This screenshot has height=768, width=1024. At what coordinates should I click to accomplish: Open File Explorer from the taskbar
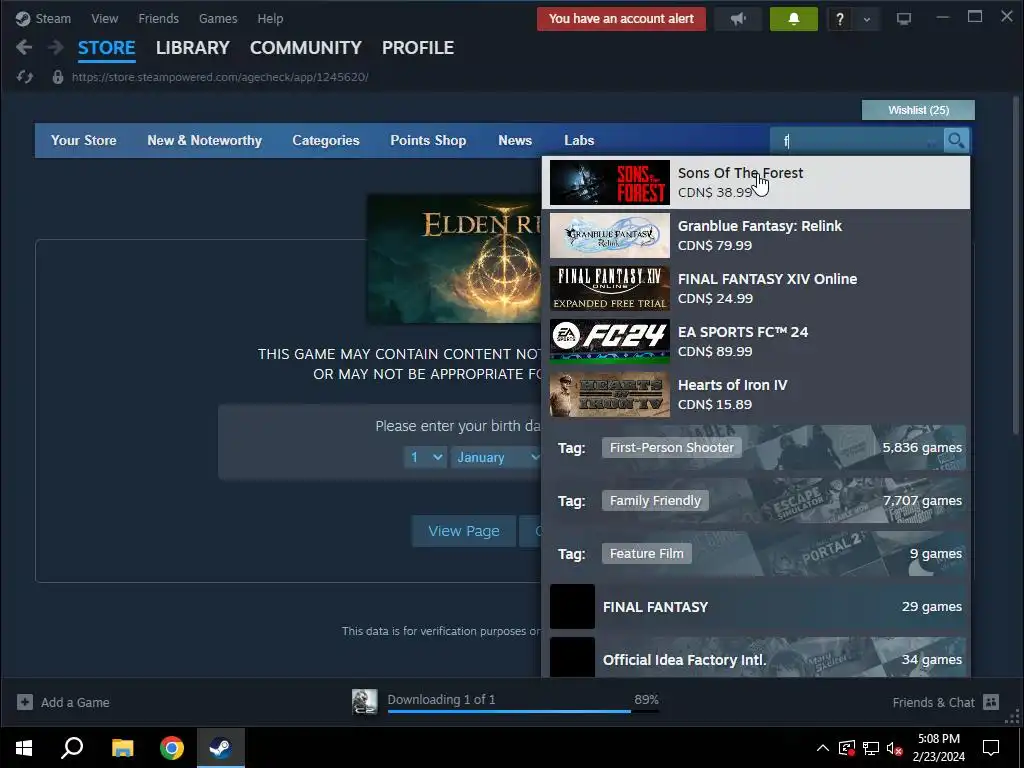pyautogui.click(x=122, y=748)
